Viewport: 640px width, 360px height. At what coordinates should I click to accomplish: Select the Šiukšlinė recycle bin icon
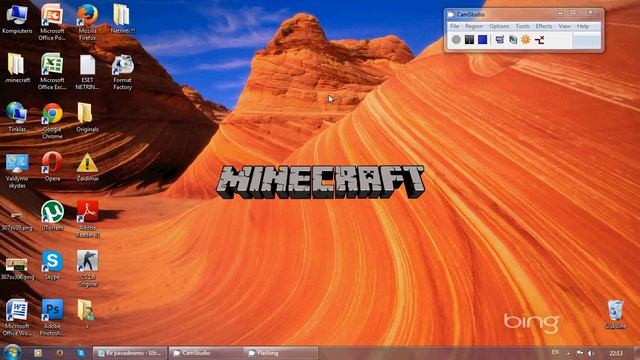click(x=615, y=314)
